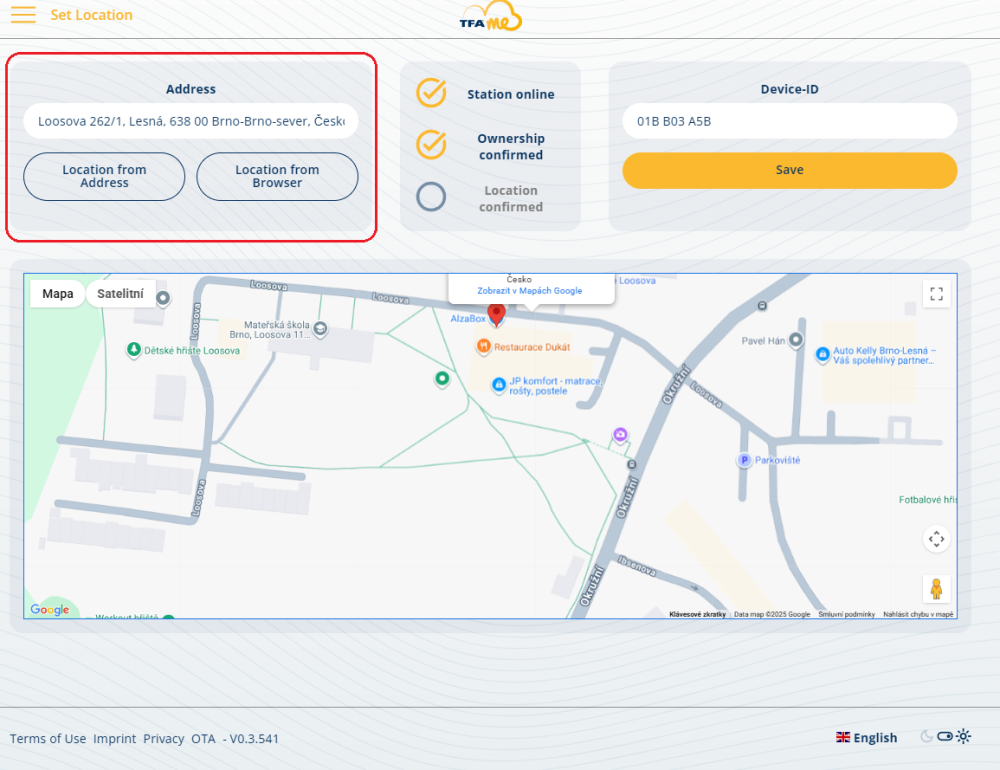Click Dětské hřiště Loosova map marker
1000x770 pixels.
[x=133, y=350]
